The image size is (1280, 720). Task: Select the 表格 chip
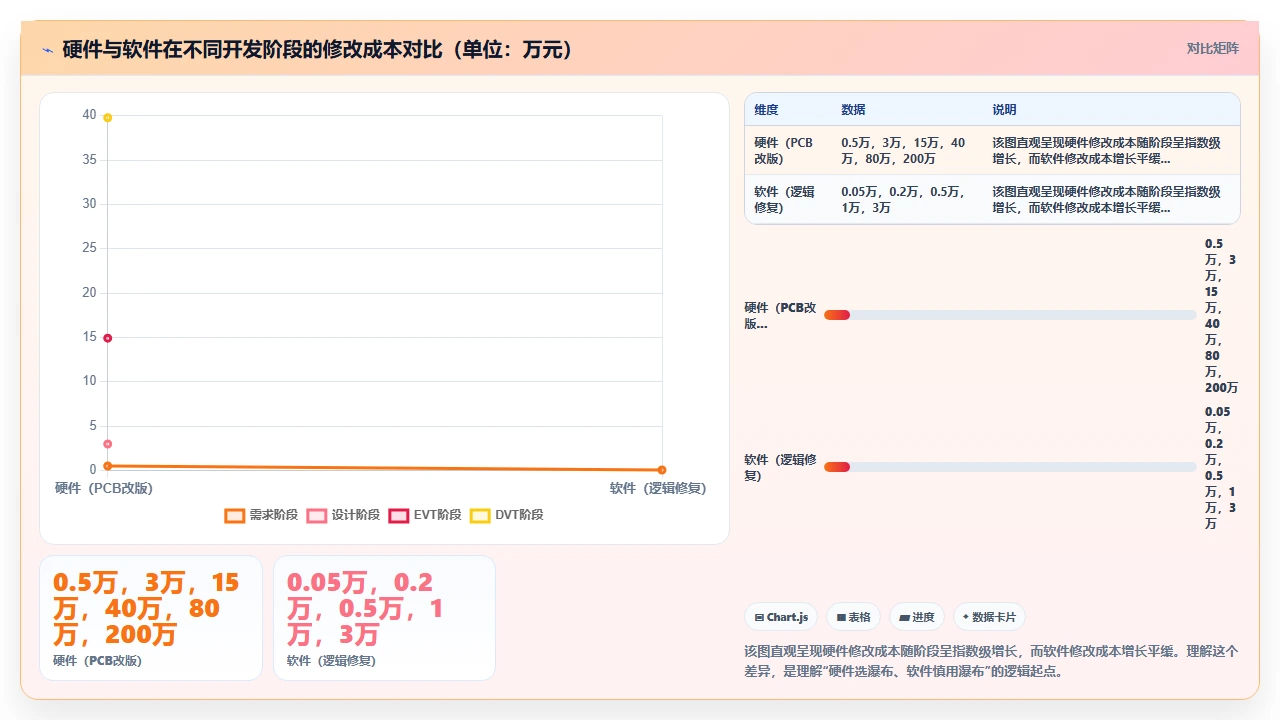tap(854, 617)
